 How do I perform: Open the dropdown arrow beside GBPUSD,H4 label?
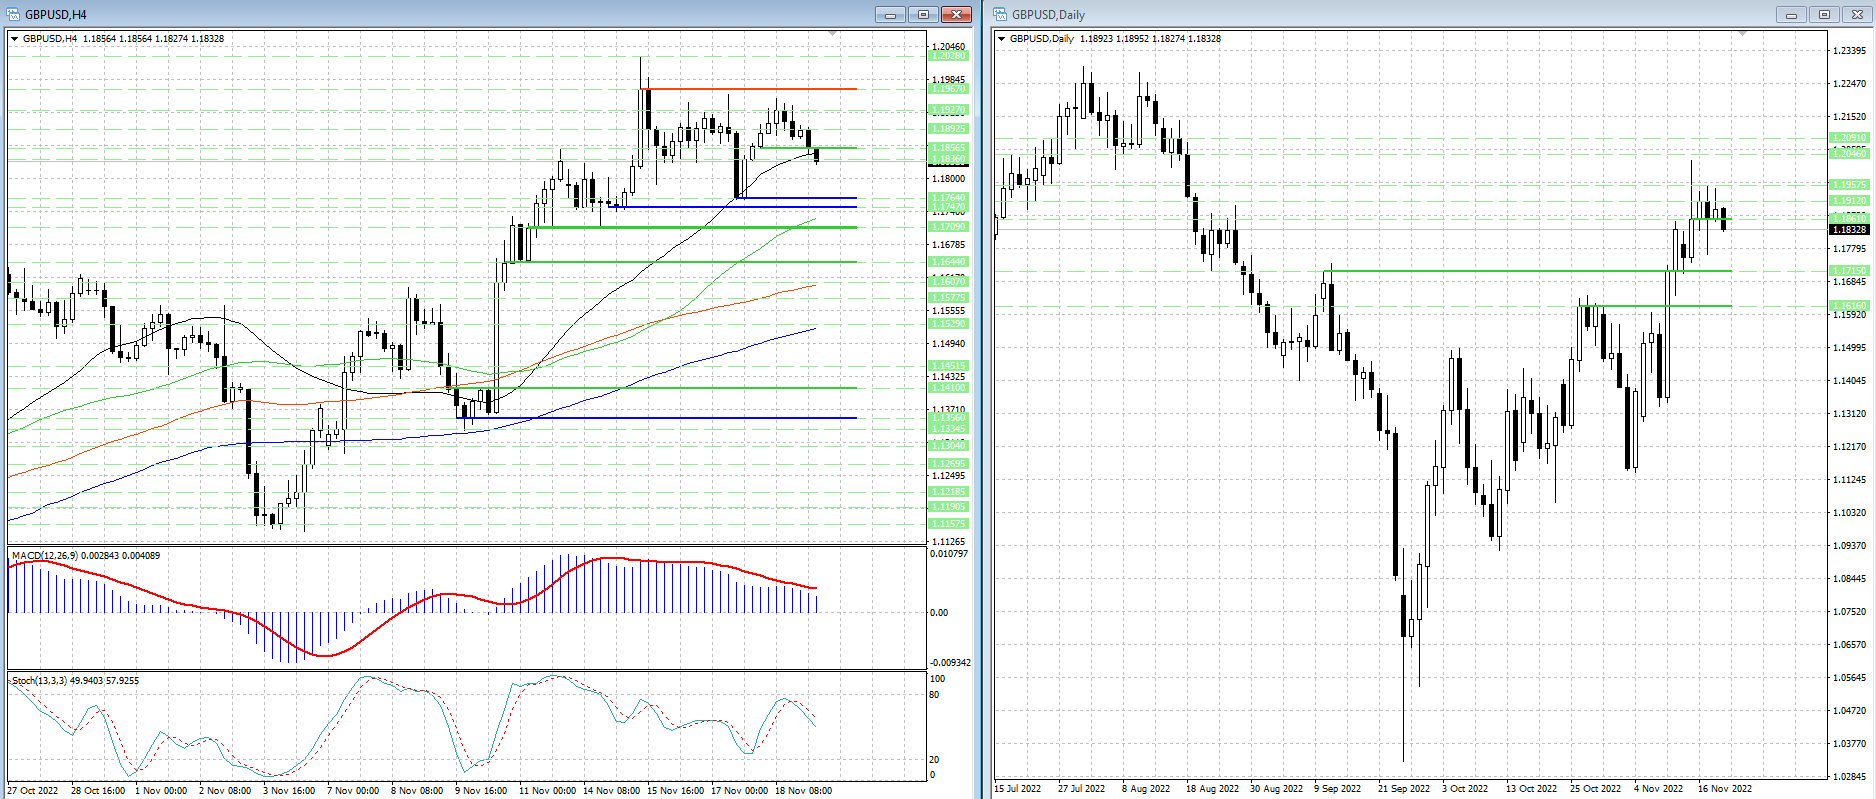[x=14, y=39]
